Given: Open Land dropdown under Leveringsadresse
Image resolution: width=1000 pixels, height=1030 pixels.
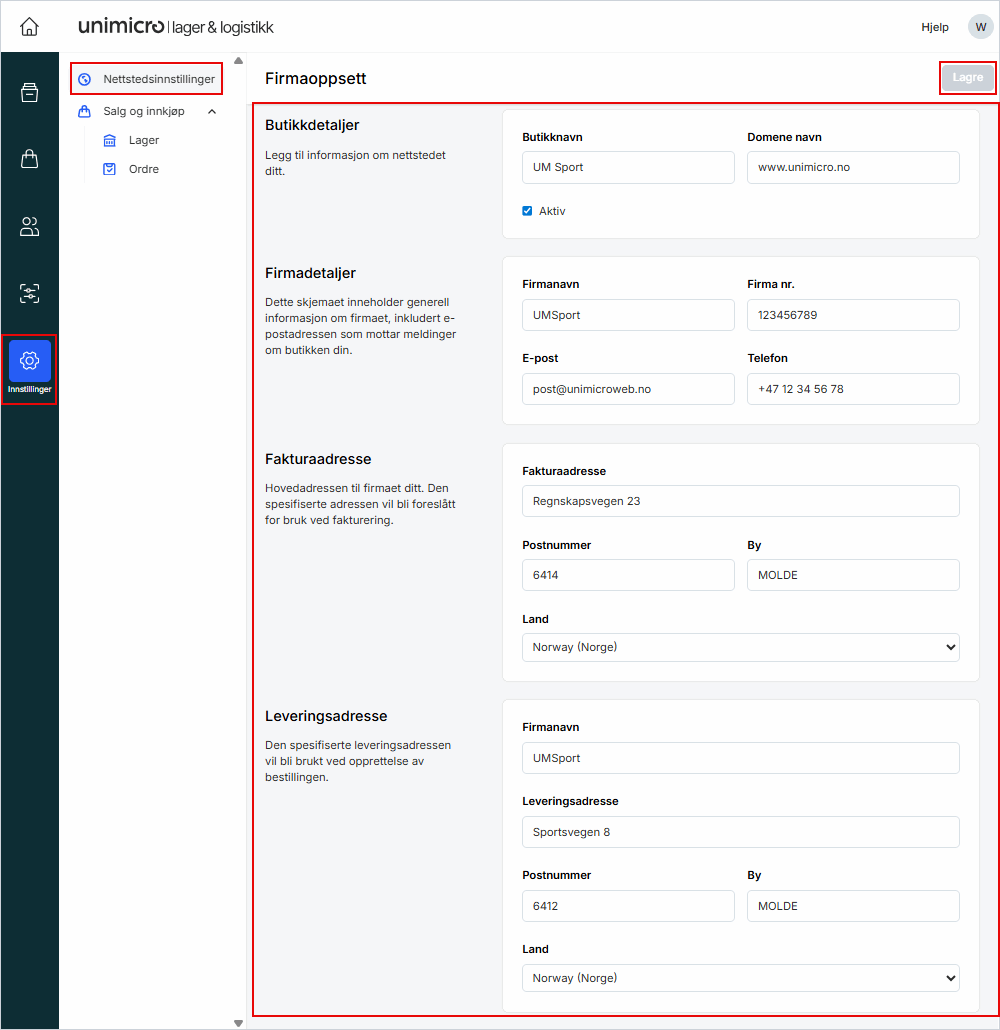Looking at the screenshot, I should tap(740, 977).
